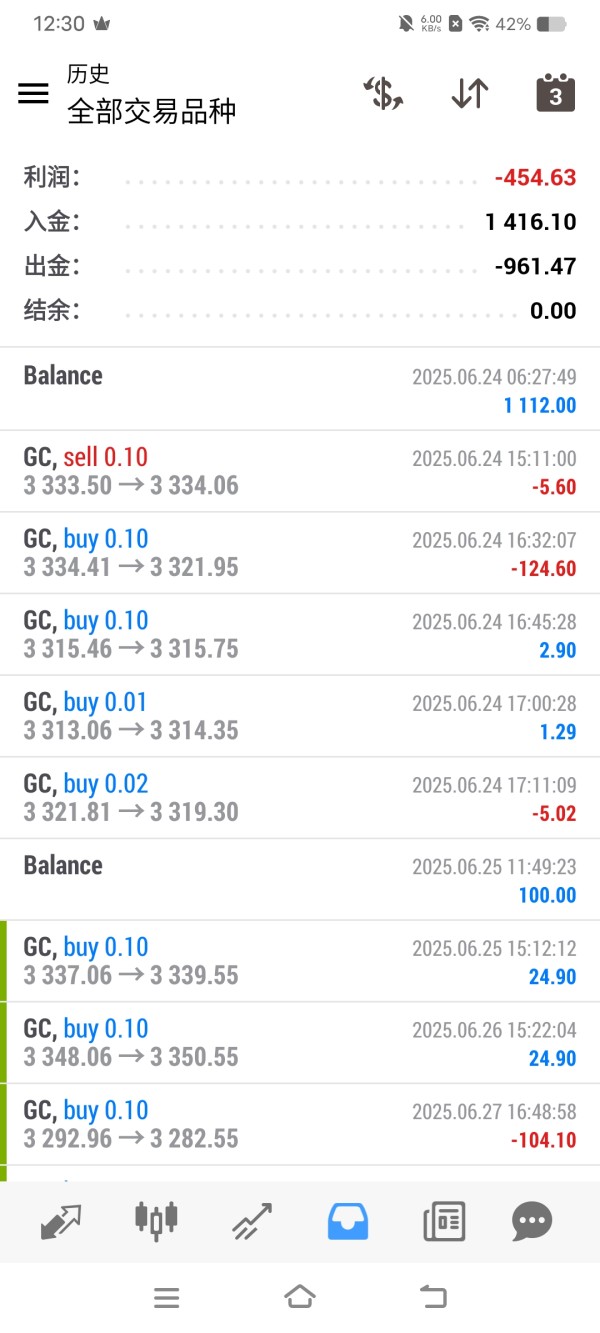
Task: Select the GC trade losing -104.10
Action: 300,1124
